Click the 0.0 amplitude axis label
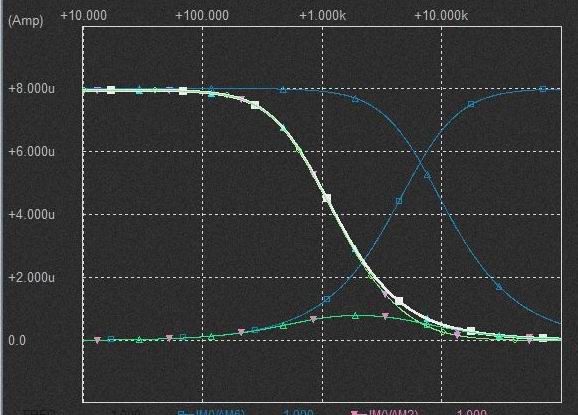Image resolution: width=578 pixels, height=415 pixels. click(17, 340)
